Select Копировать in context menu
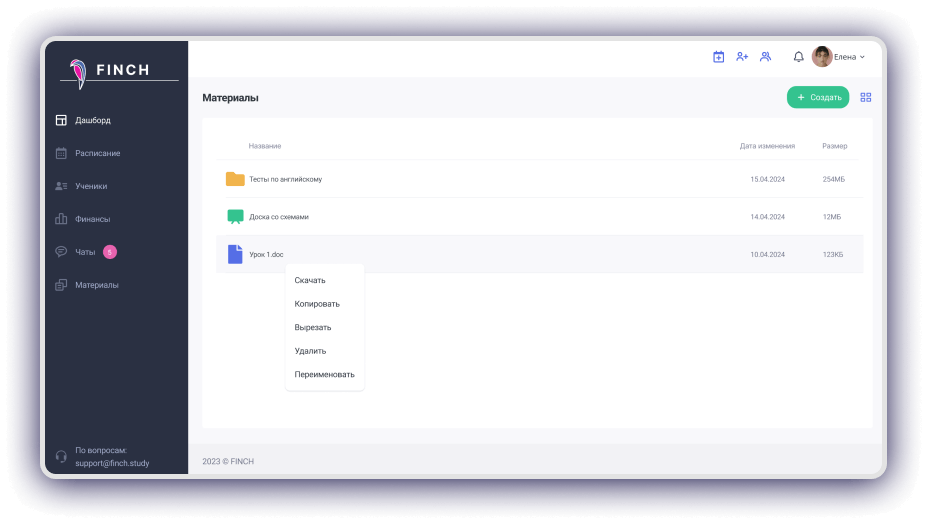 pyautogui.click(x=317, y=304)
